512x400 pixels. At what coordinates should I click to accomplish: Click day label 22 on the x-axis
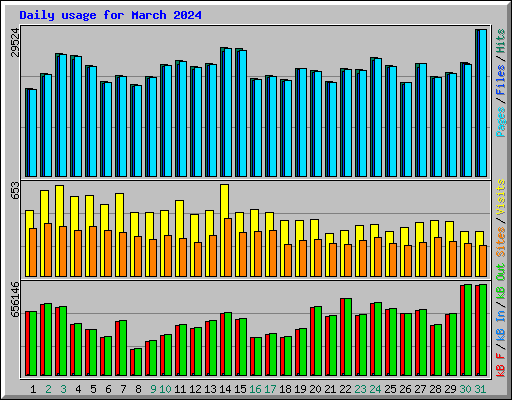click(x=345, y=389)
